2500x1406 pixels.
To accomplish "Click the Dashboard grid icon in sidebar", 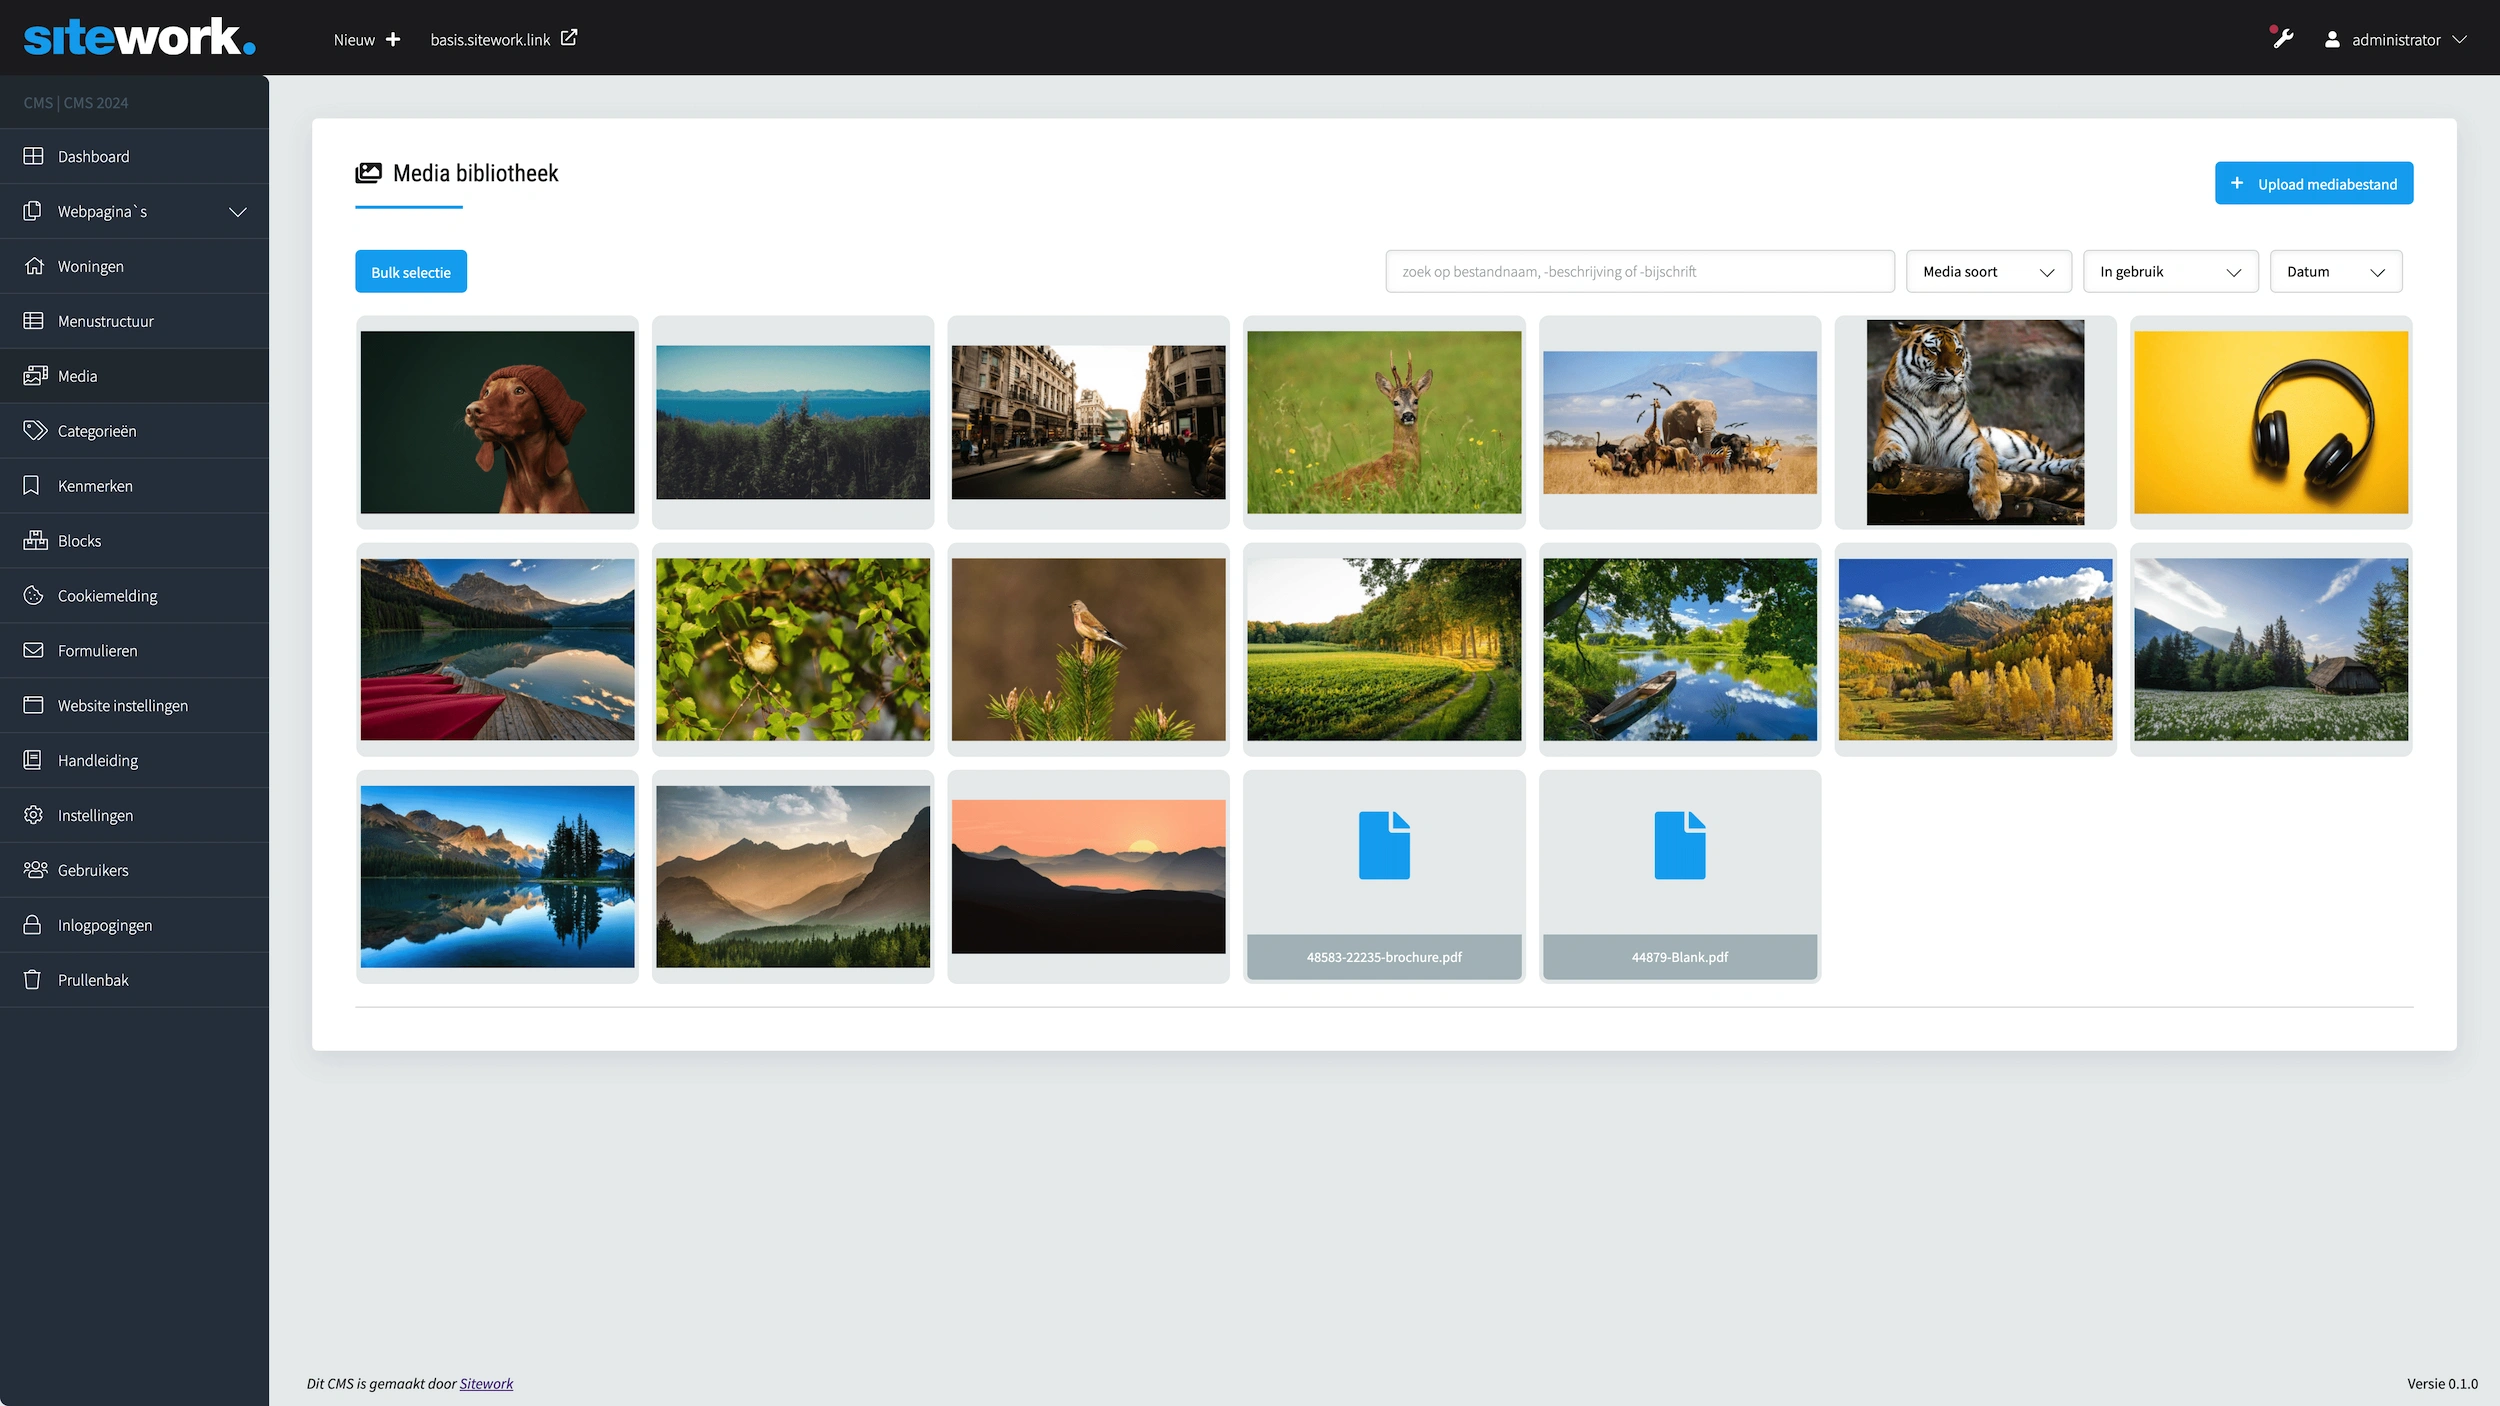I will (x=33, y=156).
